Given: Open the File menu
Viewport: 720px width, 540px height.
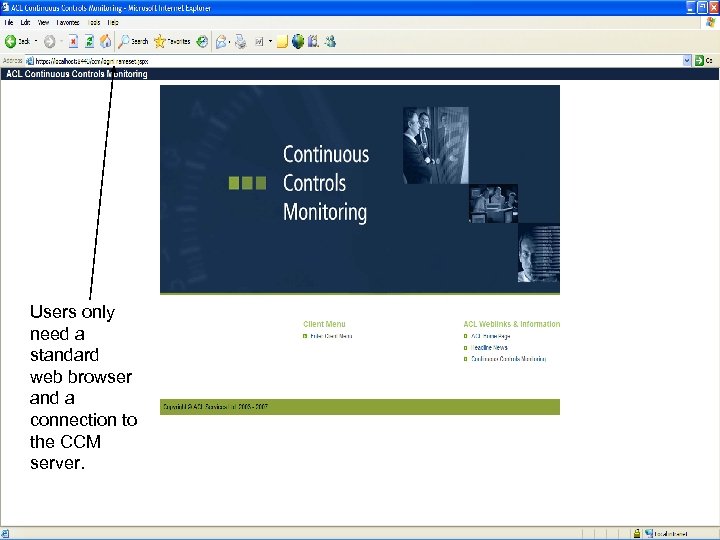Looking at the screenshot, I should 9,22.
